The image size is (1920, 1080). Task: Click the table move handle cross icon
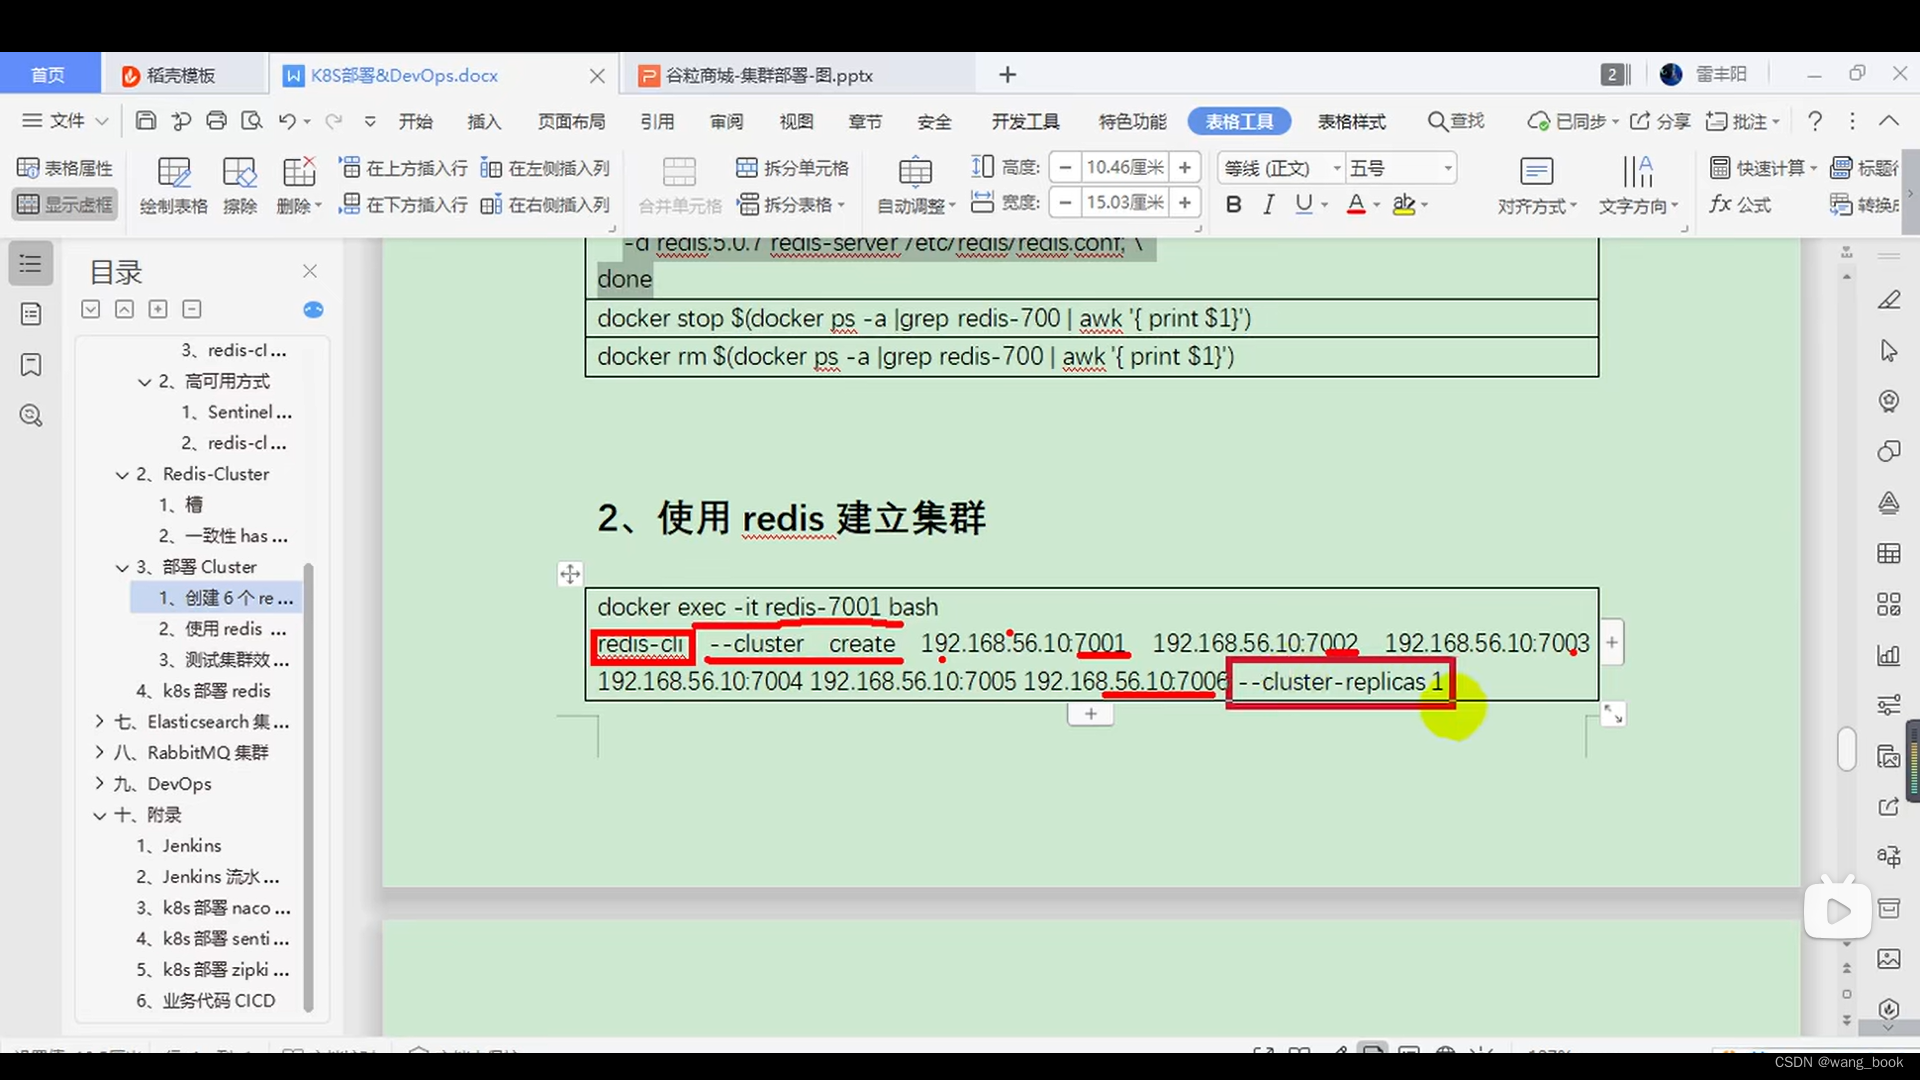[x=570, y=574]
